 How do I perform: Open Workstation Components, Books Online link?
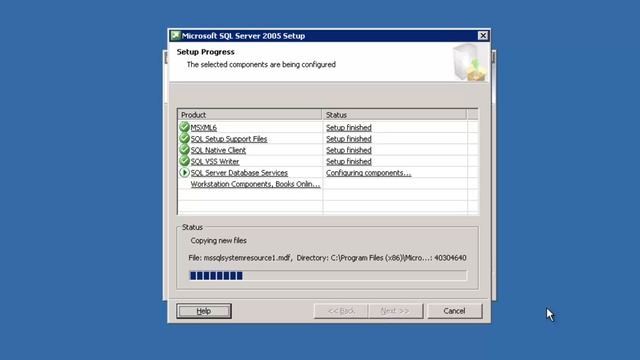pos(255,184)
